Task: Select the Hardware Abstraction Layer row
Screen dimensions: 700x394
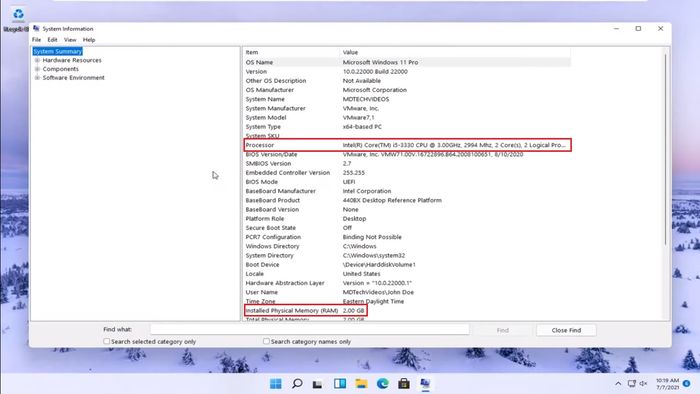Action: coord(407,283)
